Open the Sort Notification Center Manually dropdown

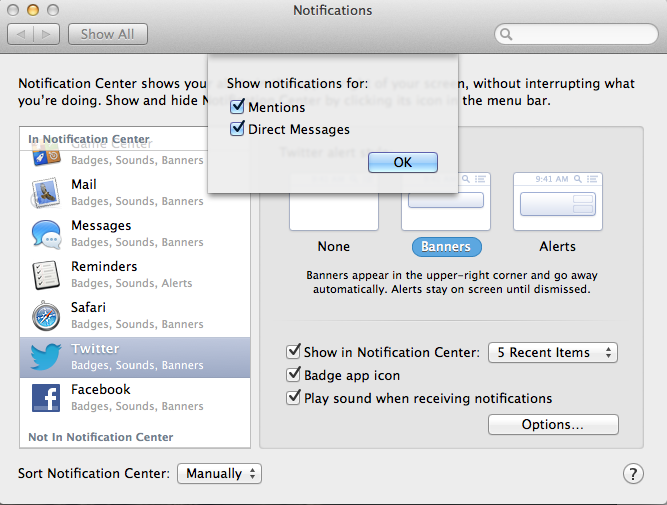click(x=219, y=474)
